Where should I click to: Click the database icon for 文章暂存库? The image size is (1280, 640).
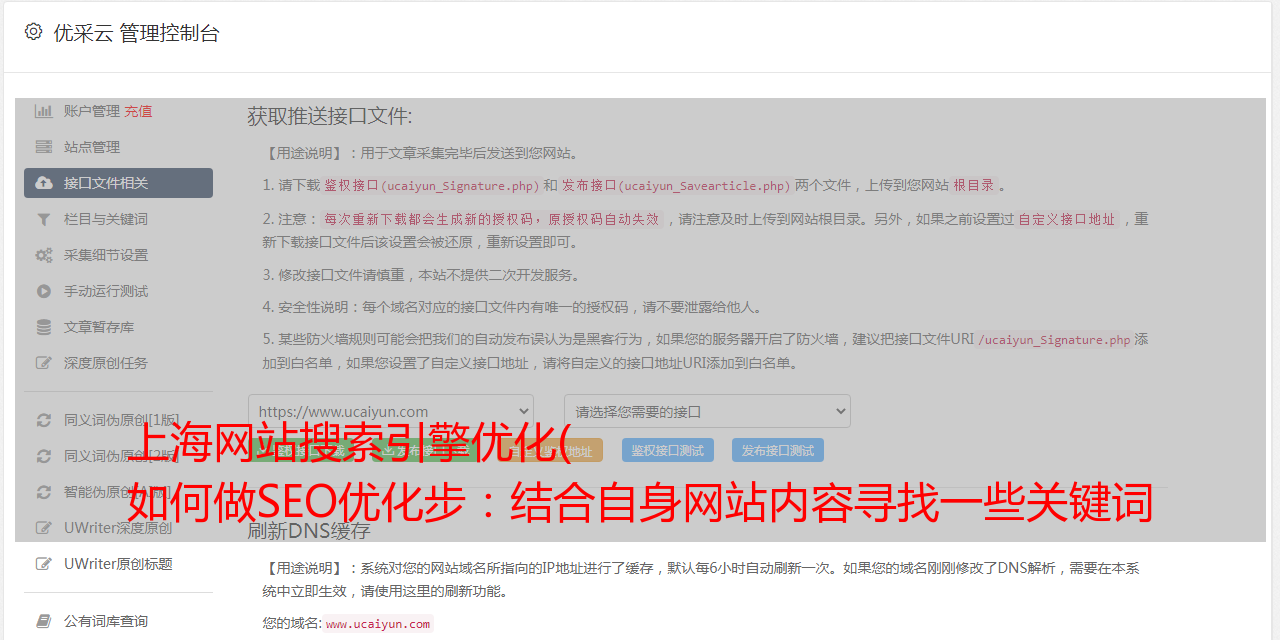[x=44, y=327]
